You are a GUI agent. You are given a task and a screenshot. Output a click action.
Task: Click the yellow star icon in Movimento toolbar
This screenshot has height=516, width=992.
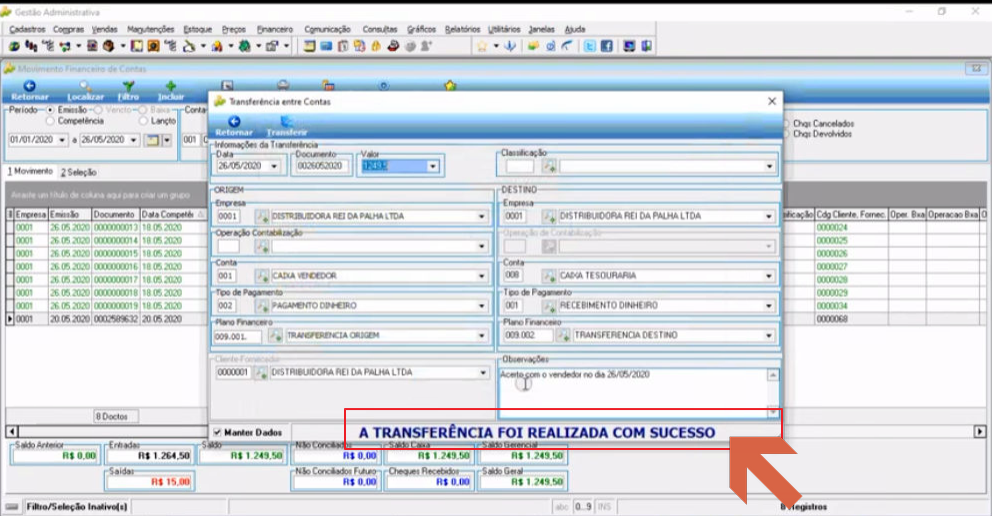tap(450, 85)
